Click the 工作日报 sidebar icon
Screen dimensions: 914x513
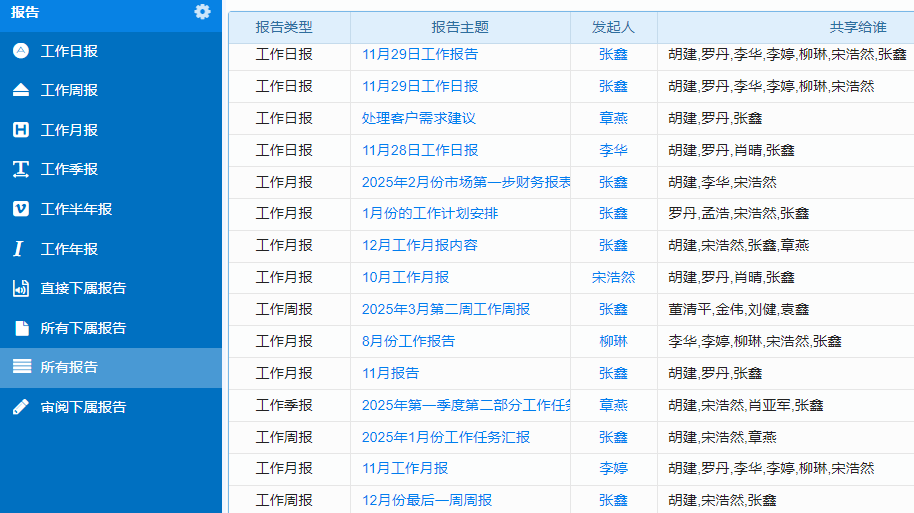21,51
